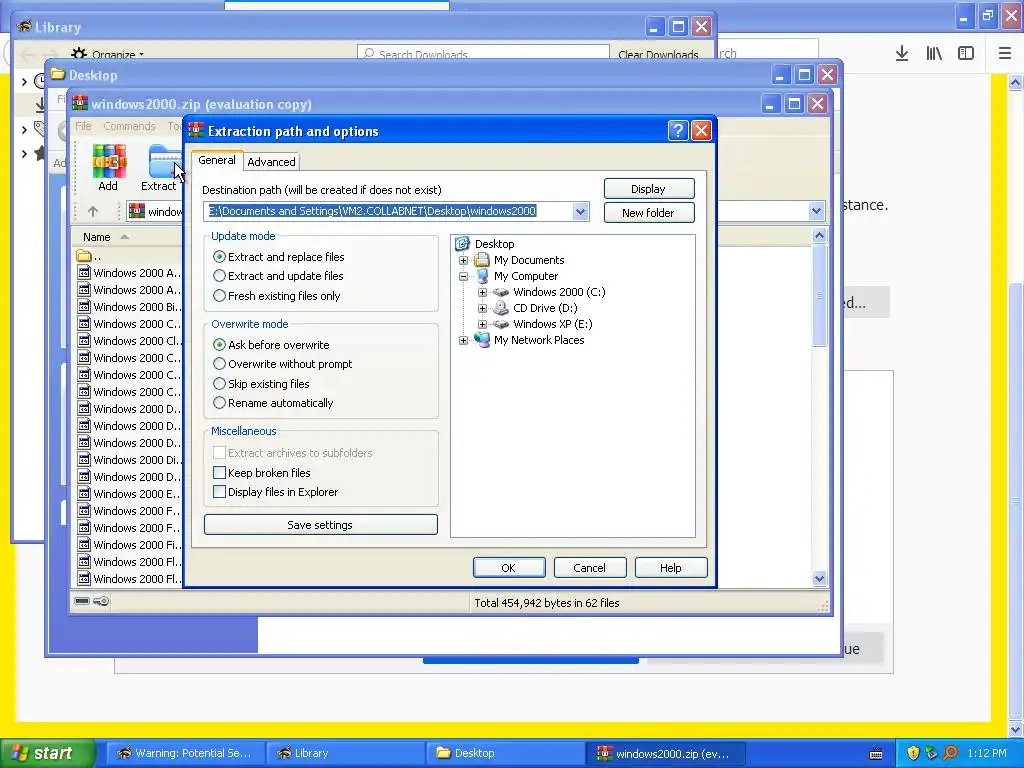
Task: Click the Display button
Action: (x=648, y=189)
